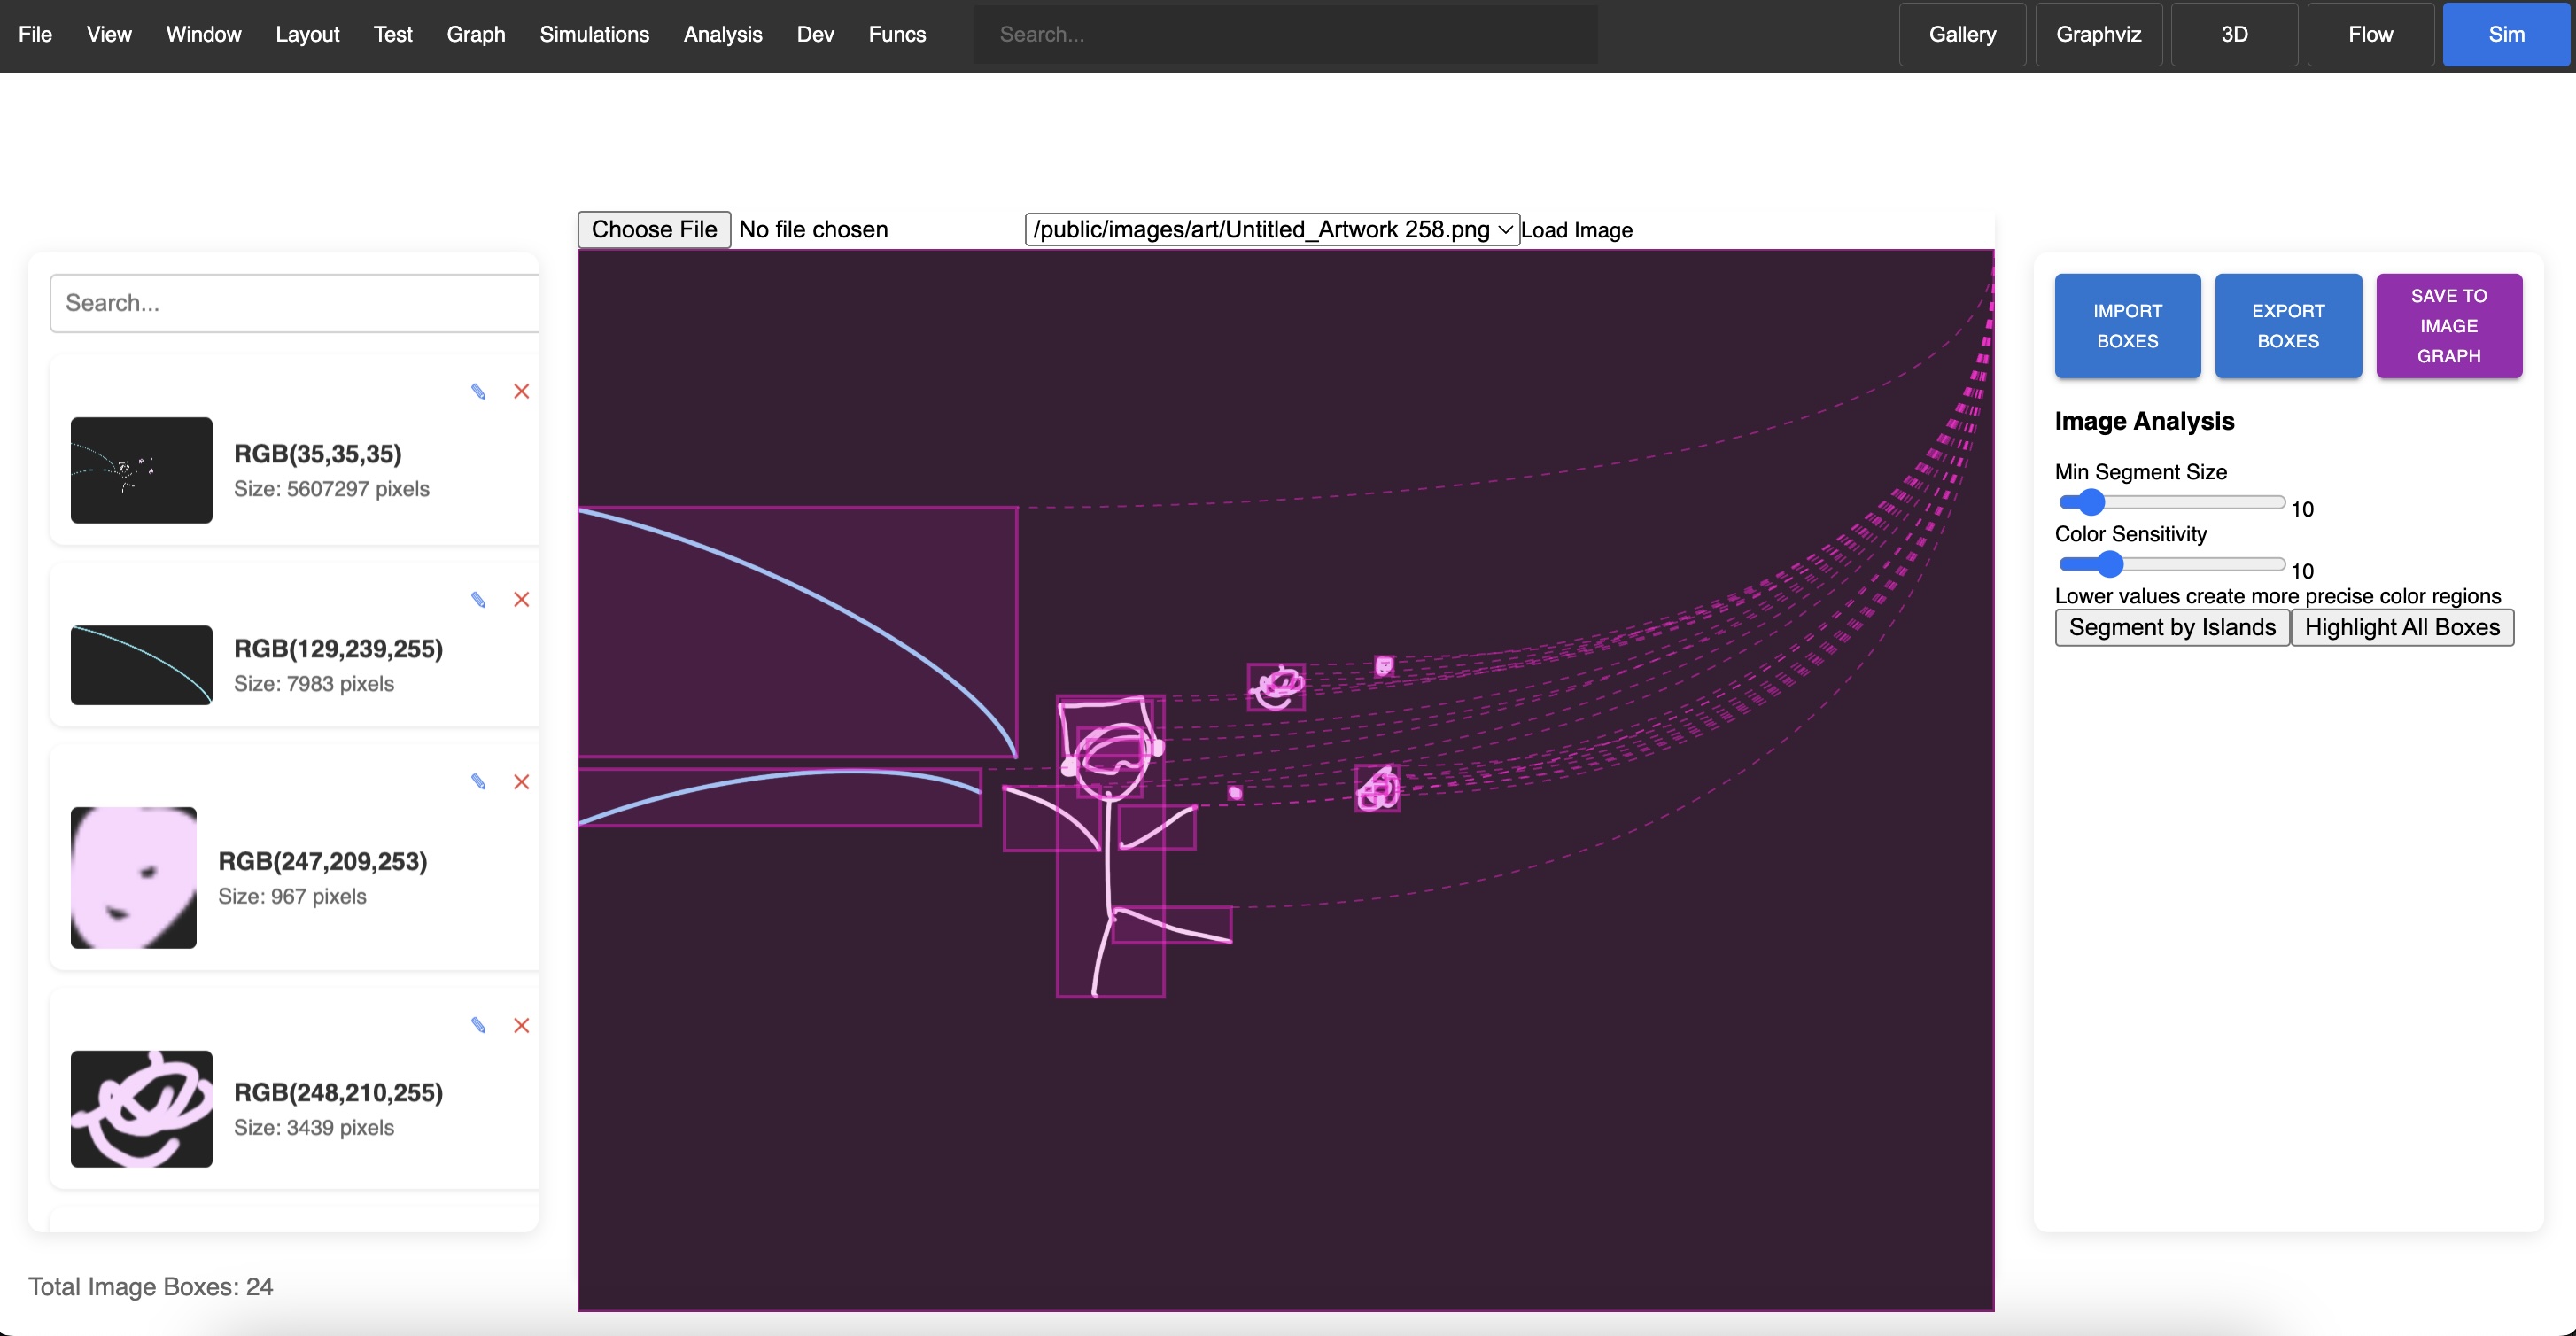2576x1336 pixels.
Task: Edit the RGB(248,210,255) box entry
Action: (x=478, y=1025)
